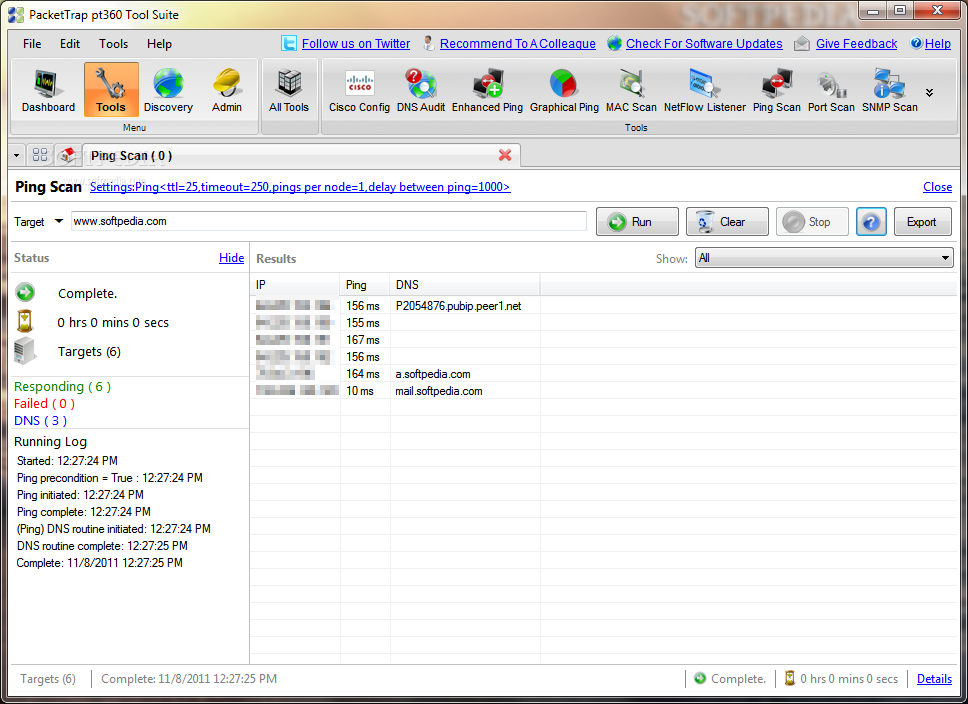Click the green Complete status icon
Screen dimensions: 968x704
(25, 293)
